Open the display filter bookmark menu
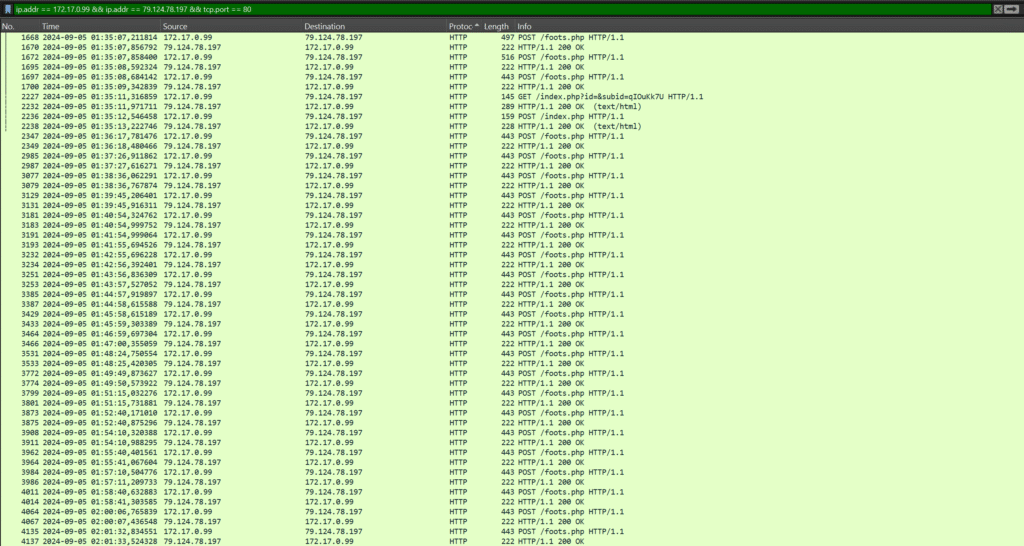 (8, 9)
